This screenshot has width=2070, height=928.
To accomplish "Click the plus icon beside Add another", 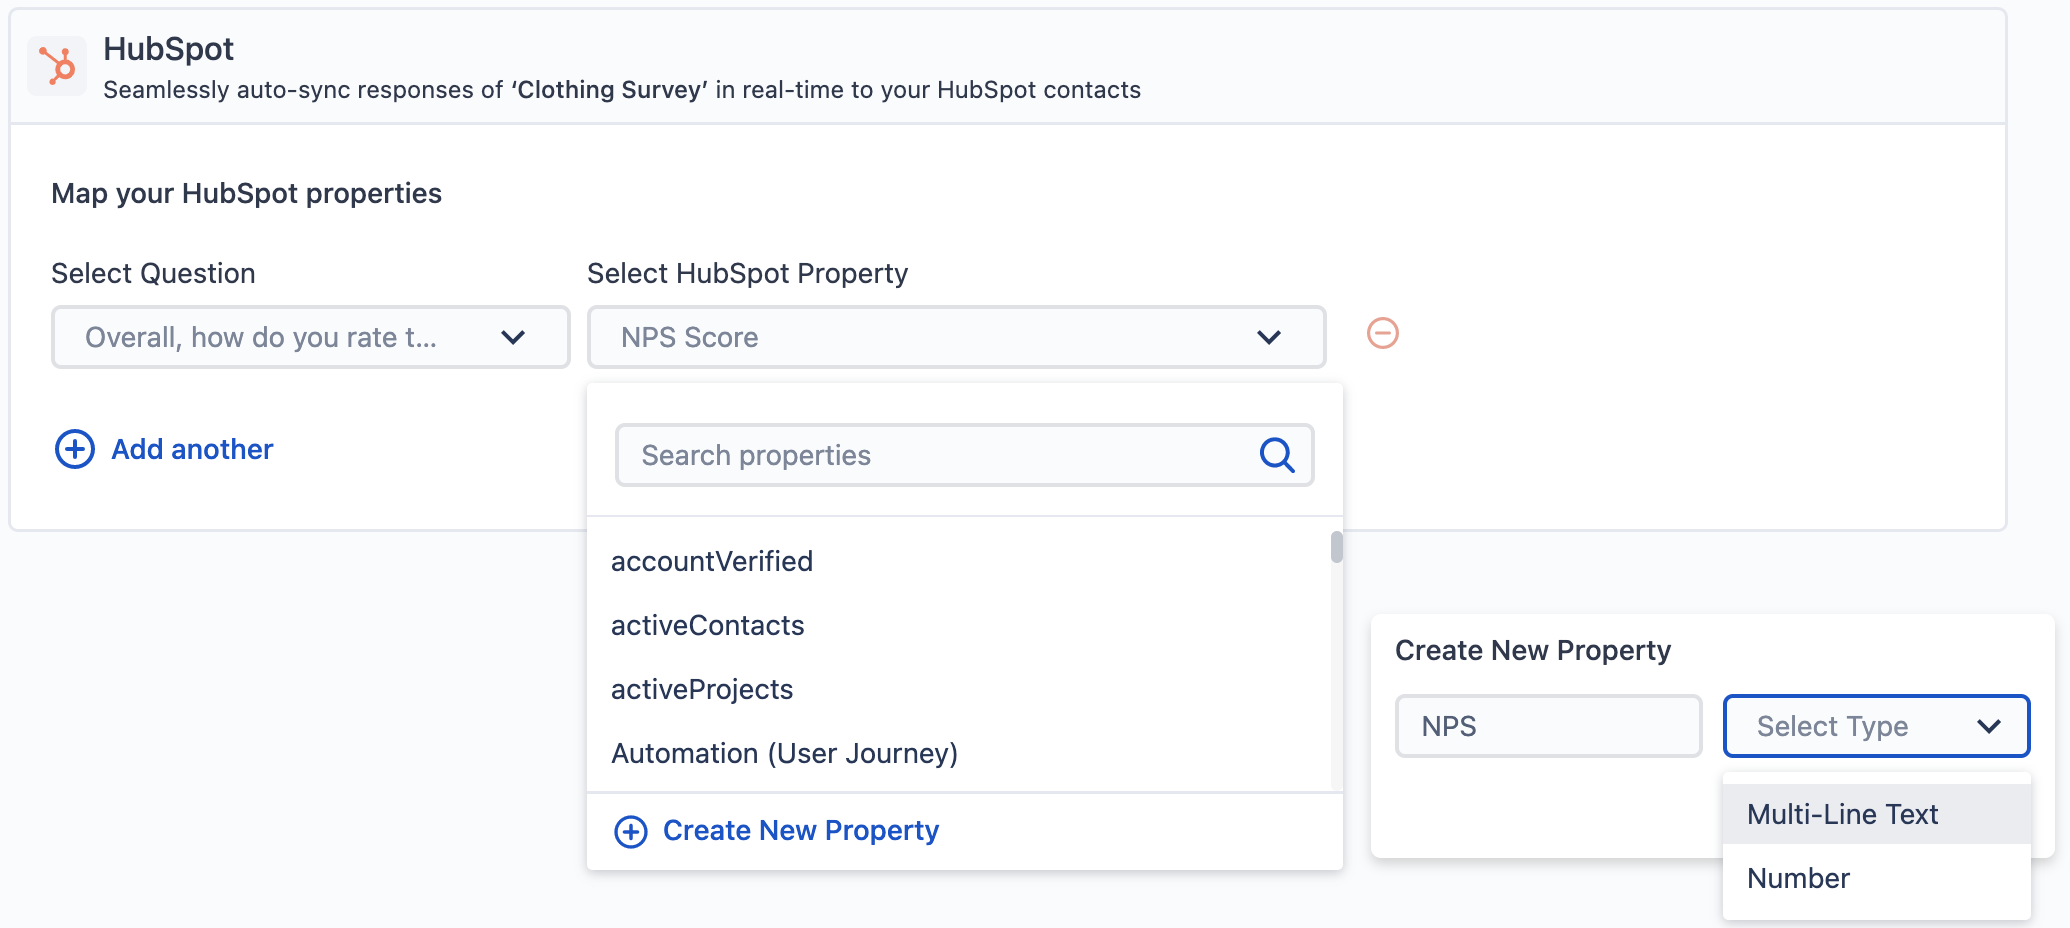I will 75,449.
